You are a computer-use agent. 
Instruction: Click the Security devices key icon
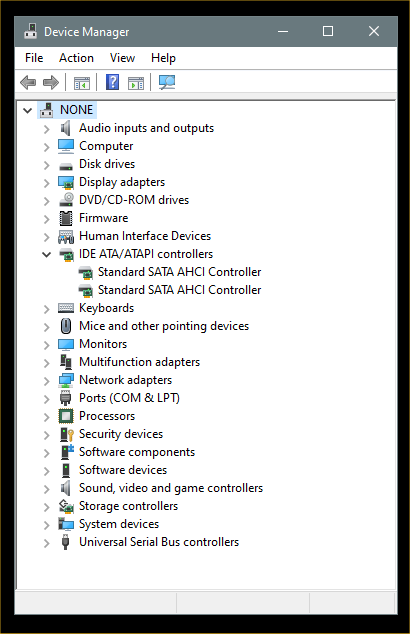67,434
